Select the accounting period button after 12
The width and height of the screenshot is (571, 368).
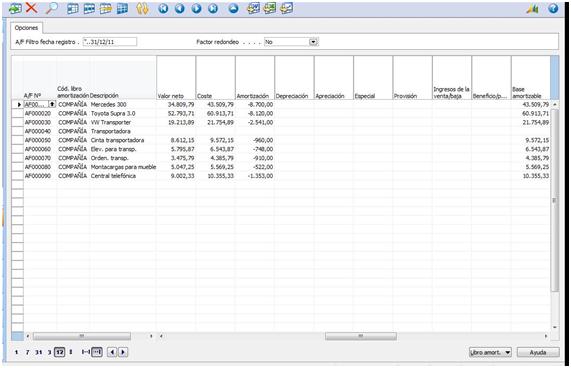pyautogui.click(x=71, y=352)
